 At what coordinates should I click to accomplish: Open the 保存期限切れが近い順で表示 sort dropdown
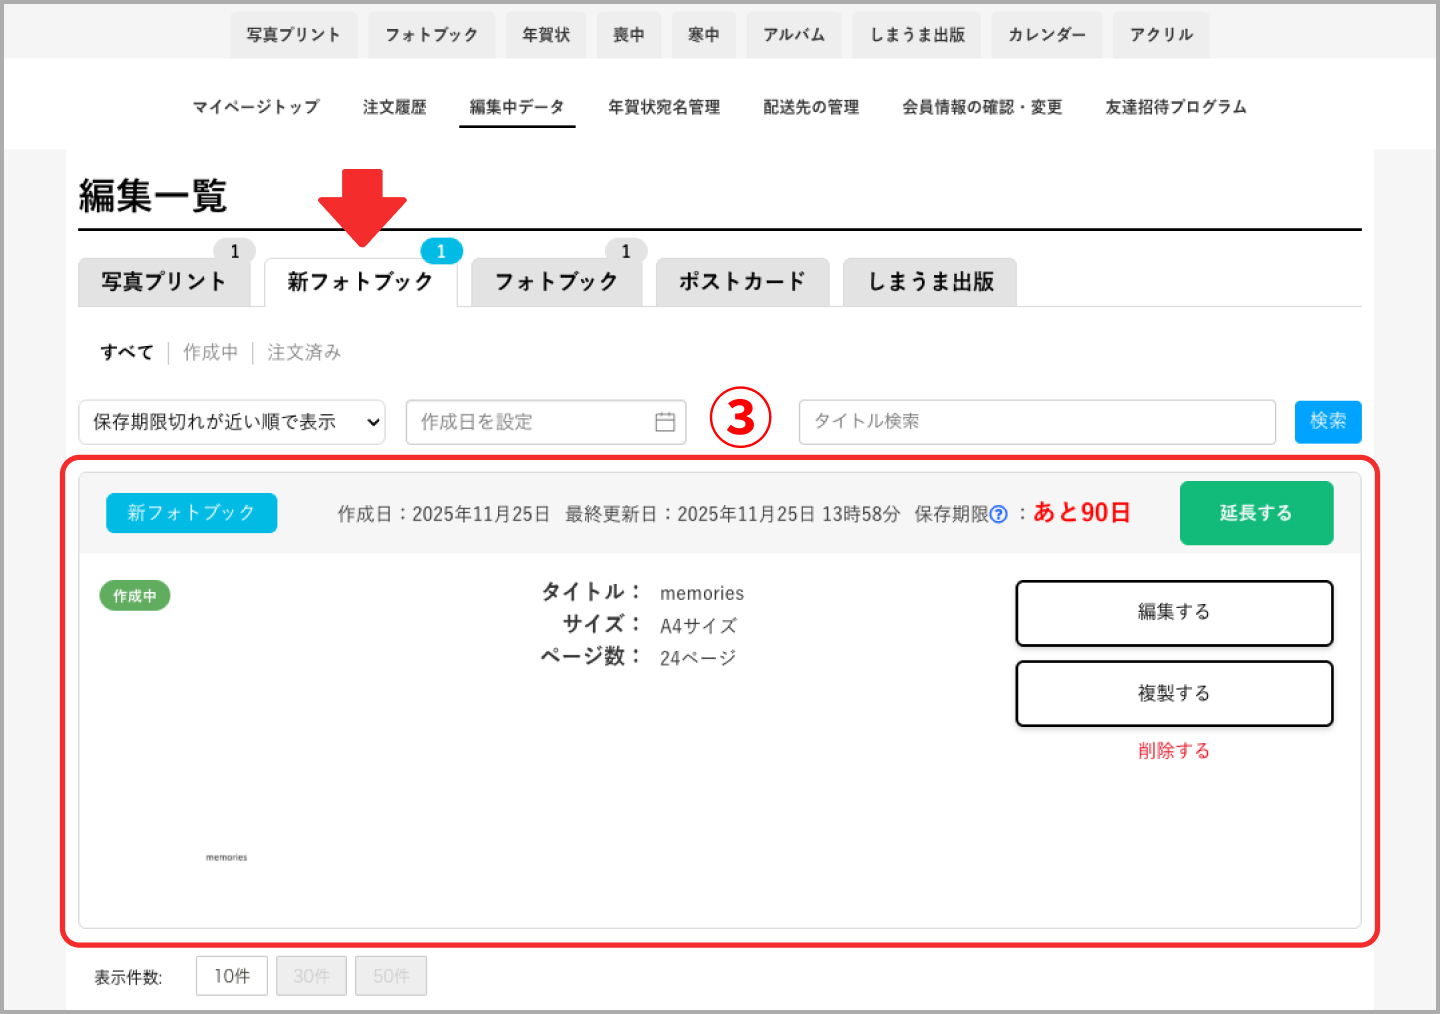(231, 421)
